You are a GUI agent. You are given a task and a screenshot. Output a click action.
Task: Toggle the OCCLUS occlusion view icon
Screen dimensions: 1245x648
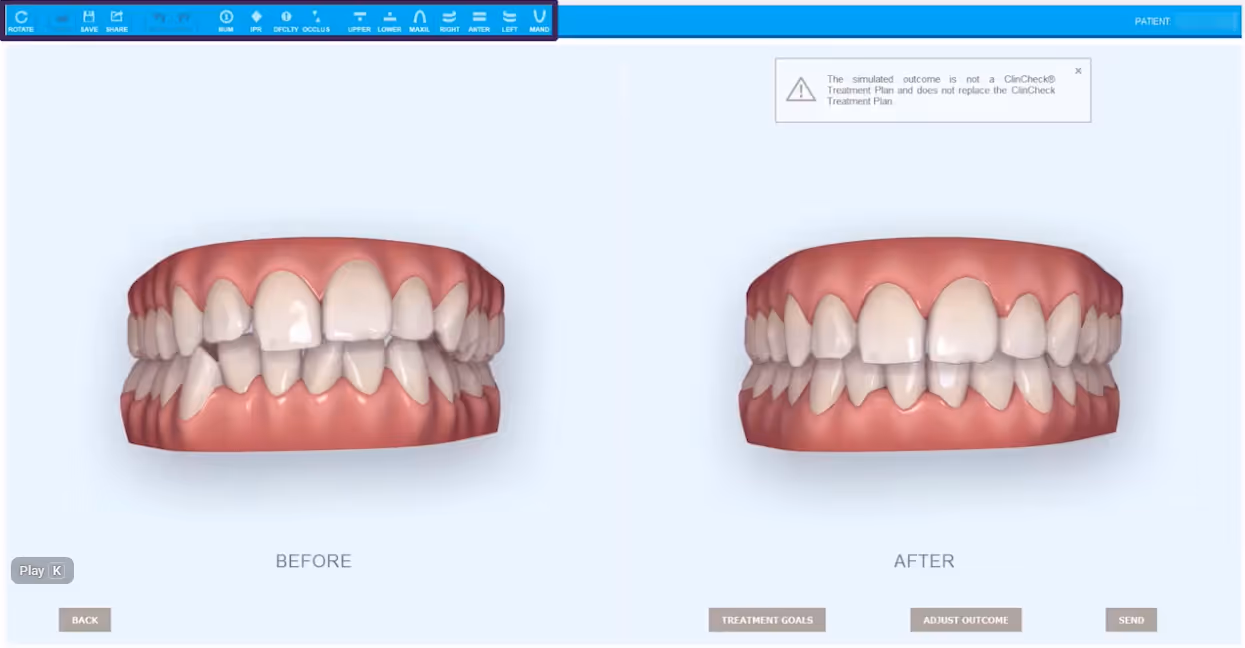316,20
